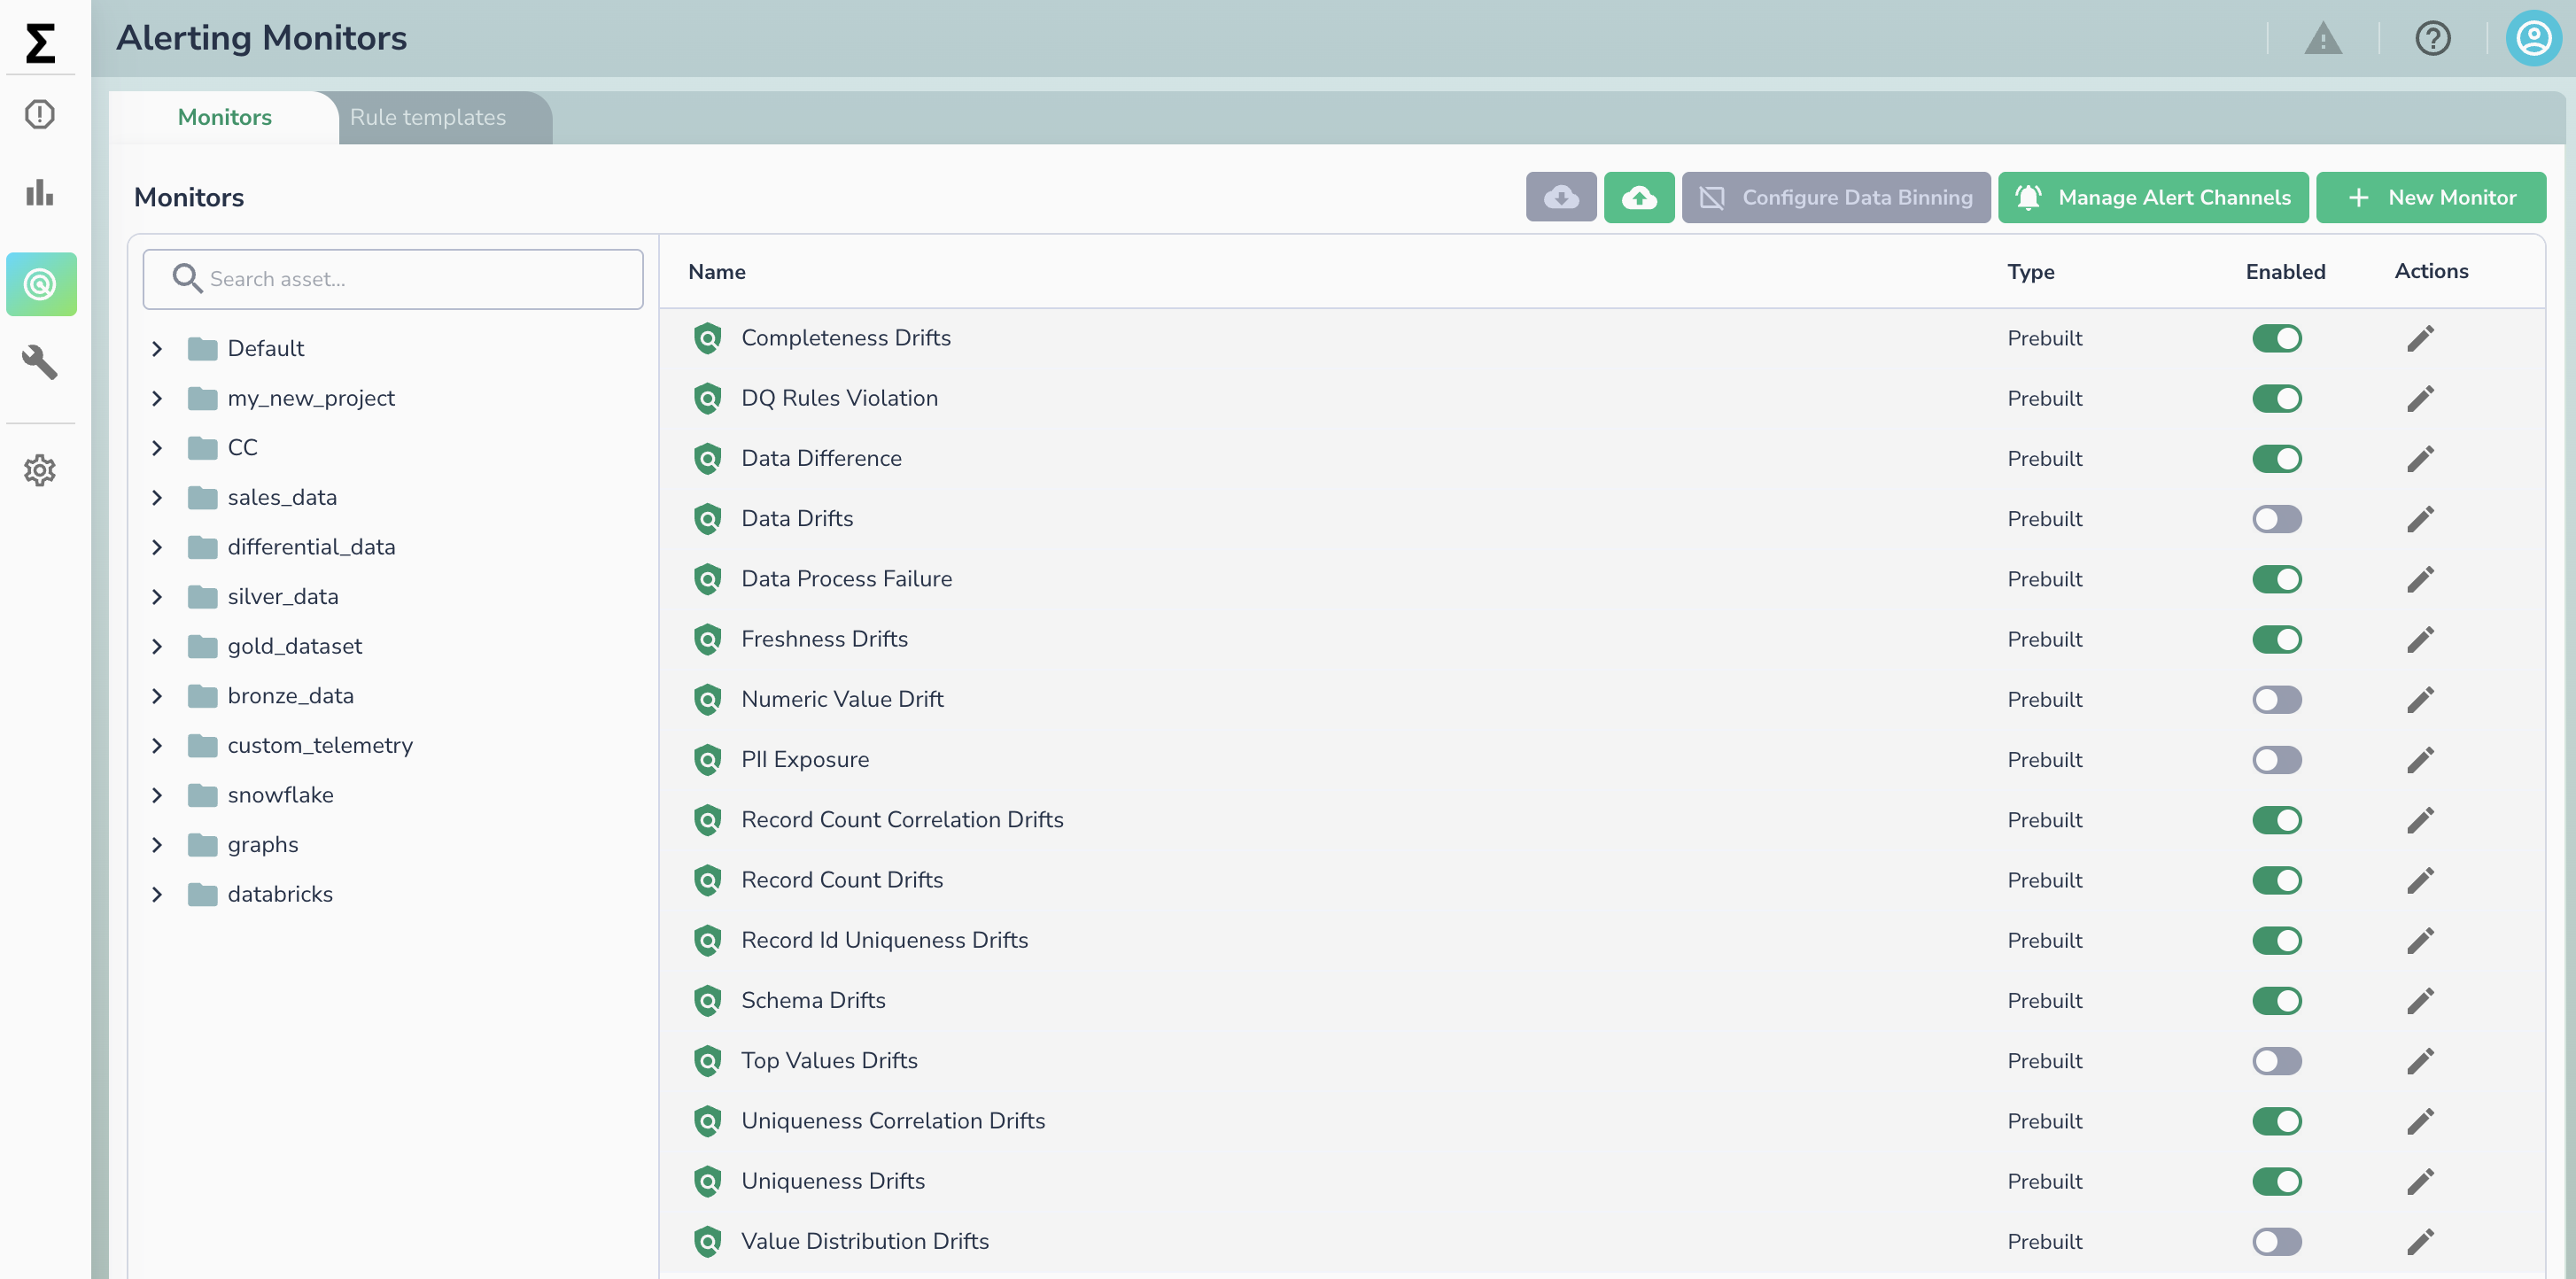Open the bar chart sidebar icon
Viewport: 2576px width, 1279px height.
pos(40,191)
